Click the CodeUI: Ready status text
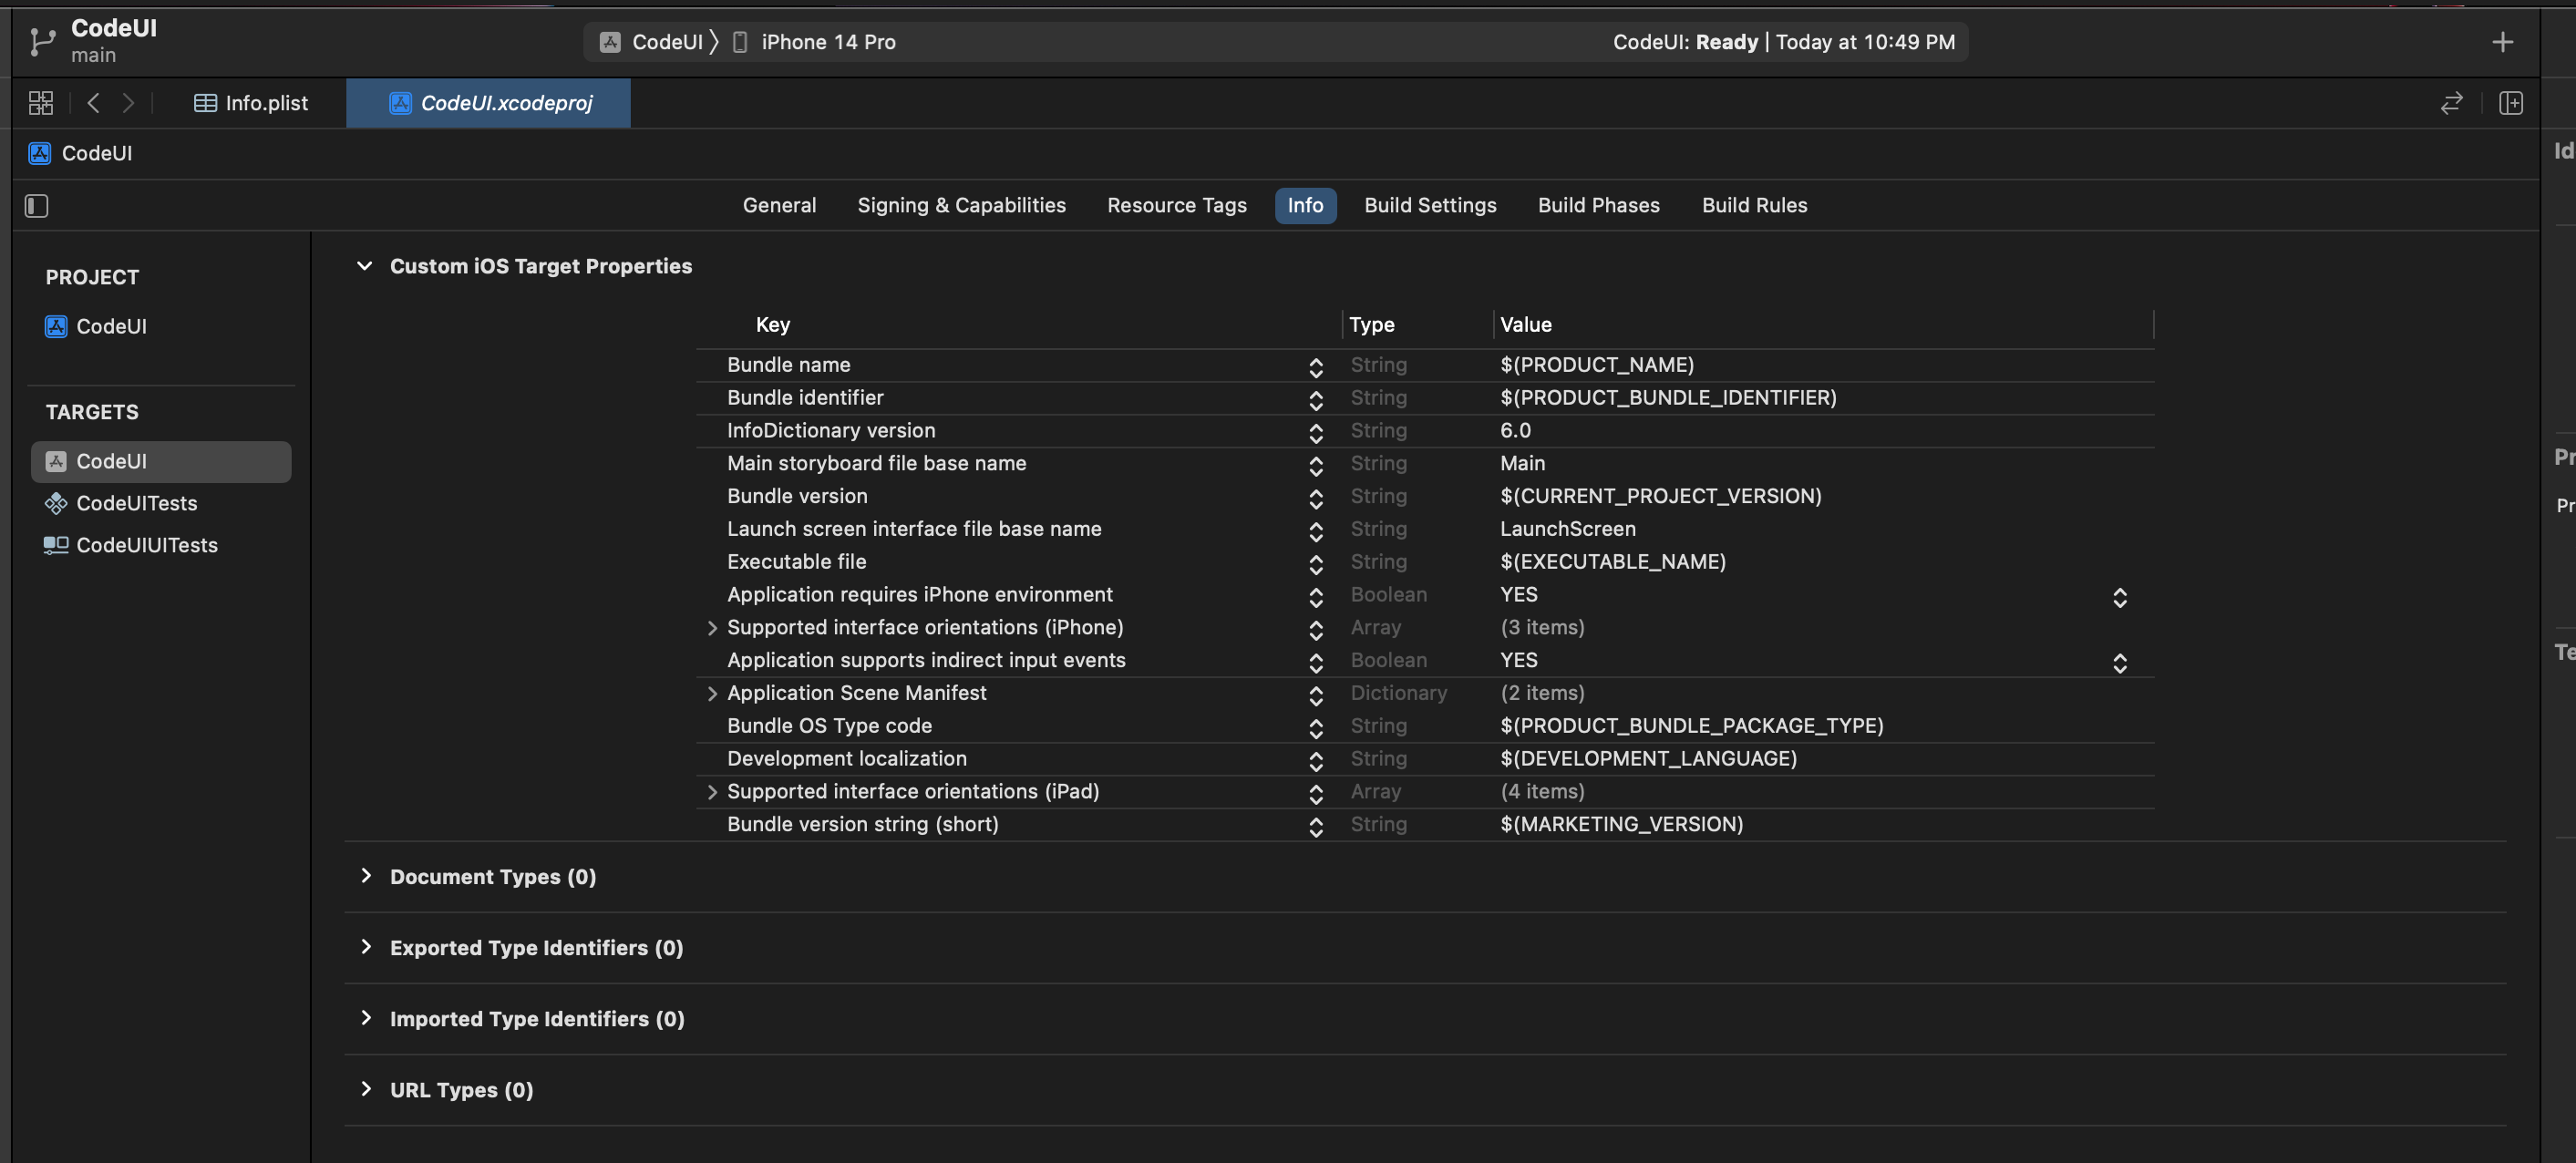The image size is (2576, 1163). pos(1685,42)
